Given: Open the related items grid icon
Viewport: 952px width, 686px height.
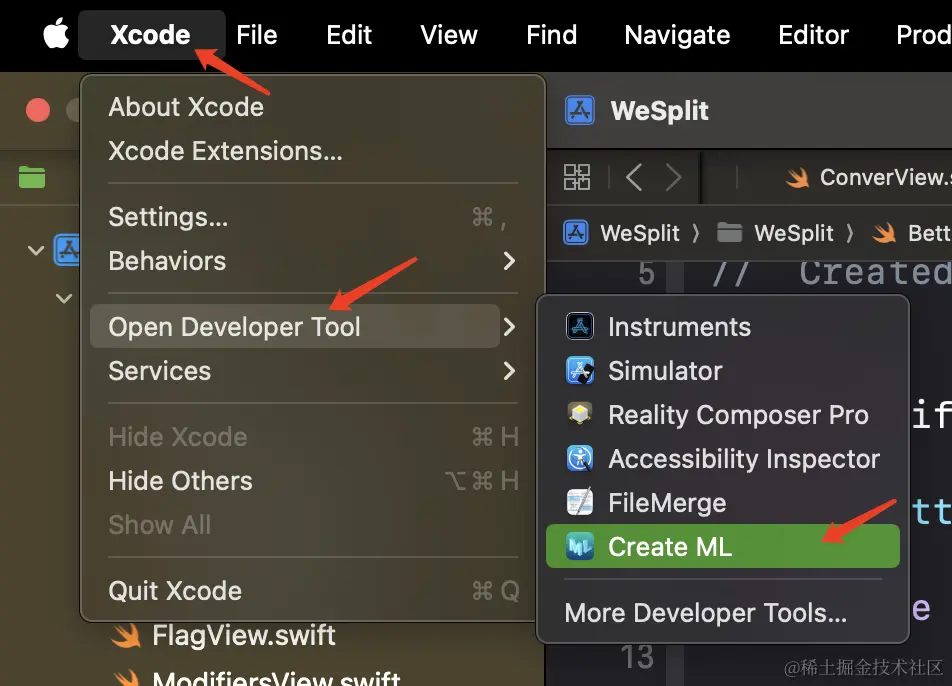Looking at the screenshot, I should [577, 178].
